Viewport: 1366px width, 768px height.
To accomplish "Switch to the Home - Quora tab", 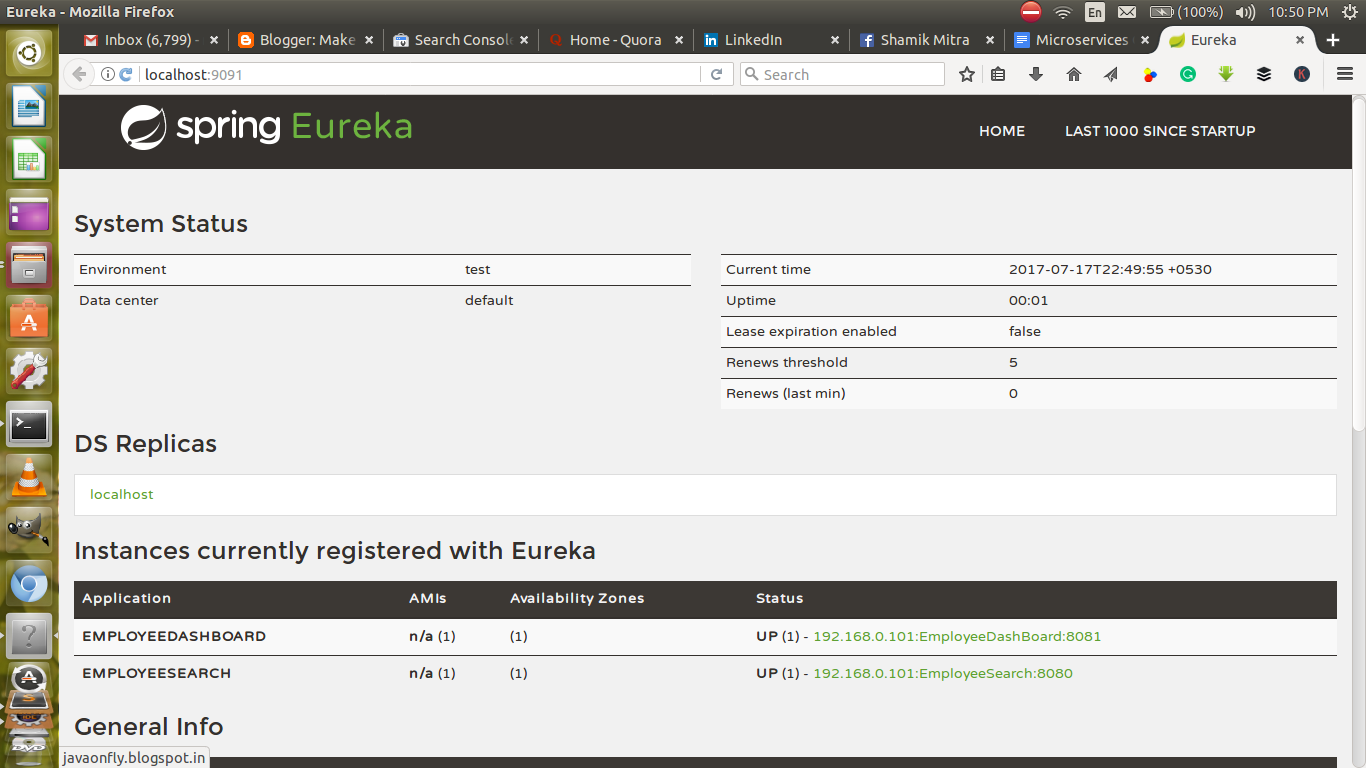I will (x=615, y=40).
